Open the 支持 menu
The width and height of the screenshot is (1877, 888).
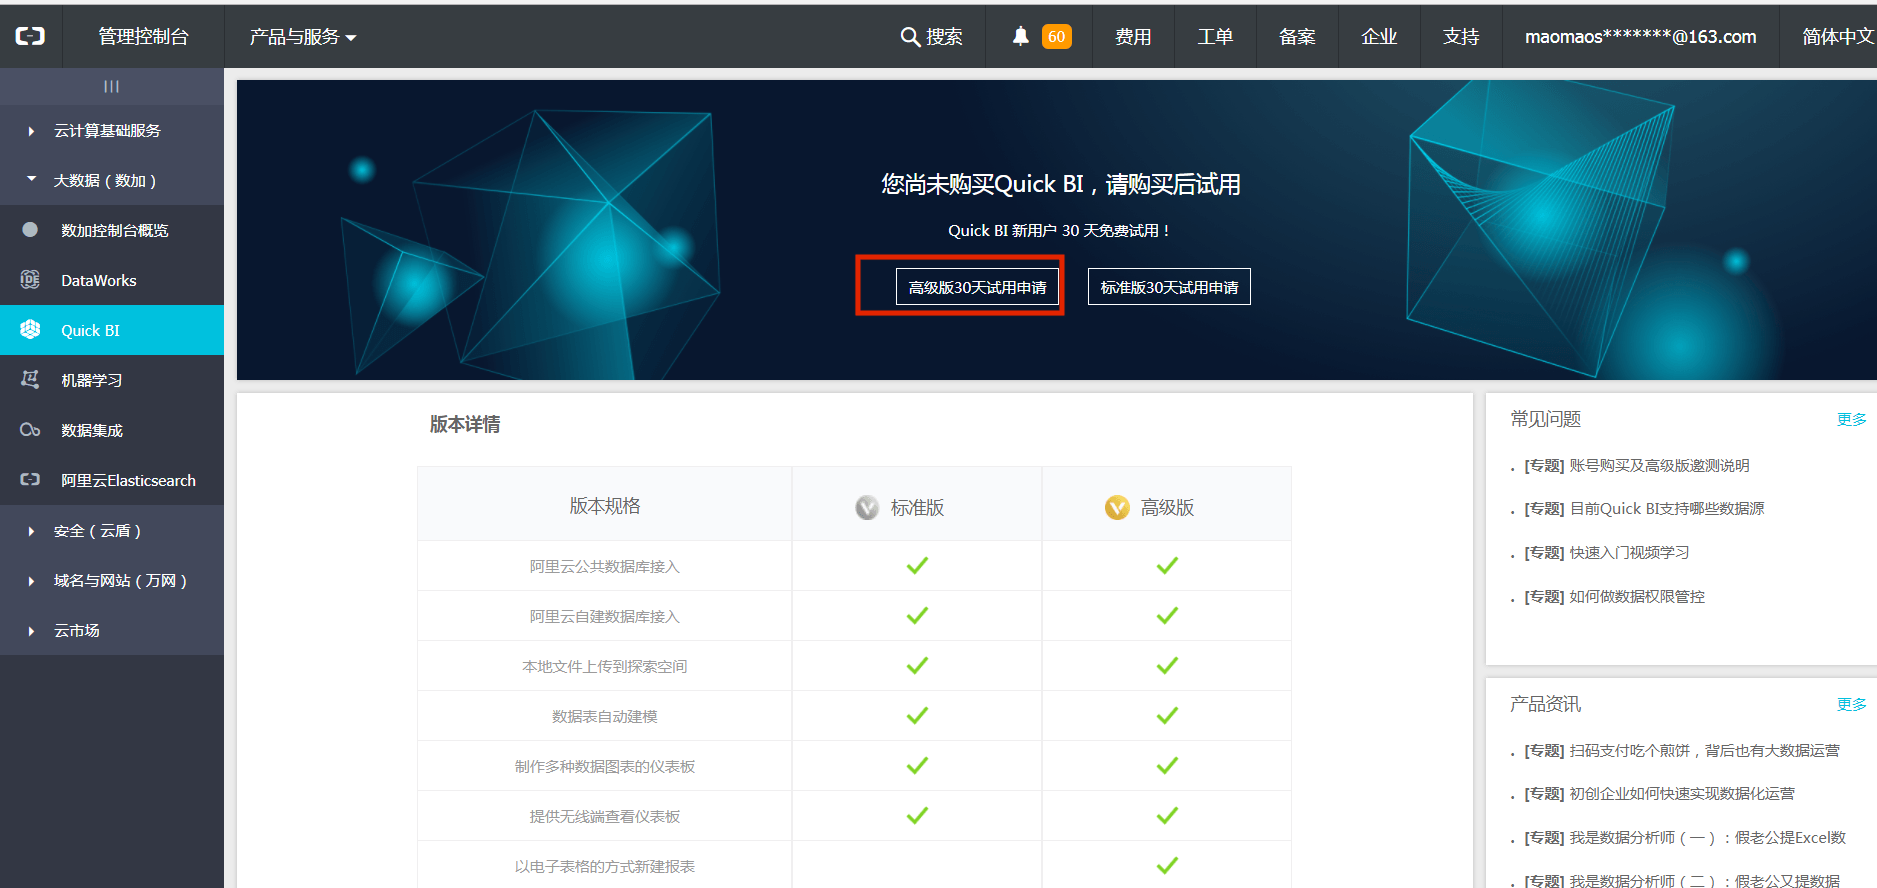pos(1461,37)
